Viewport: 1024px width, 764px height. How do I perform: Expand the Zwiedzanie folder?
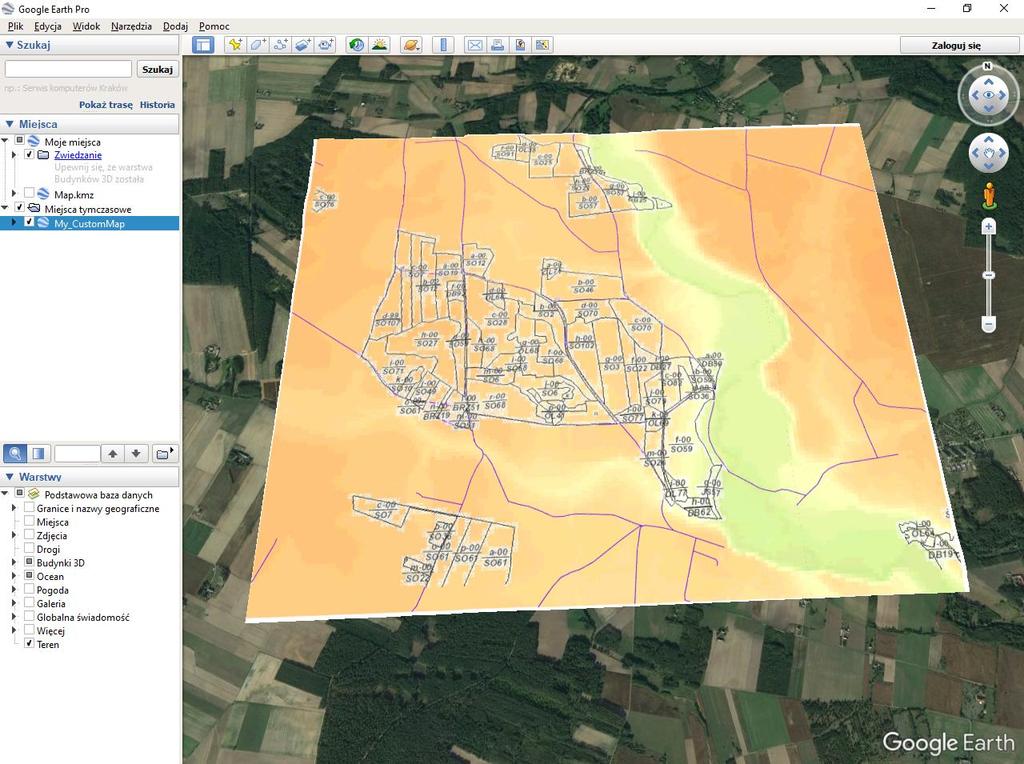14,155
